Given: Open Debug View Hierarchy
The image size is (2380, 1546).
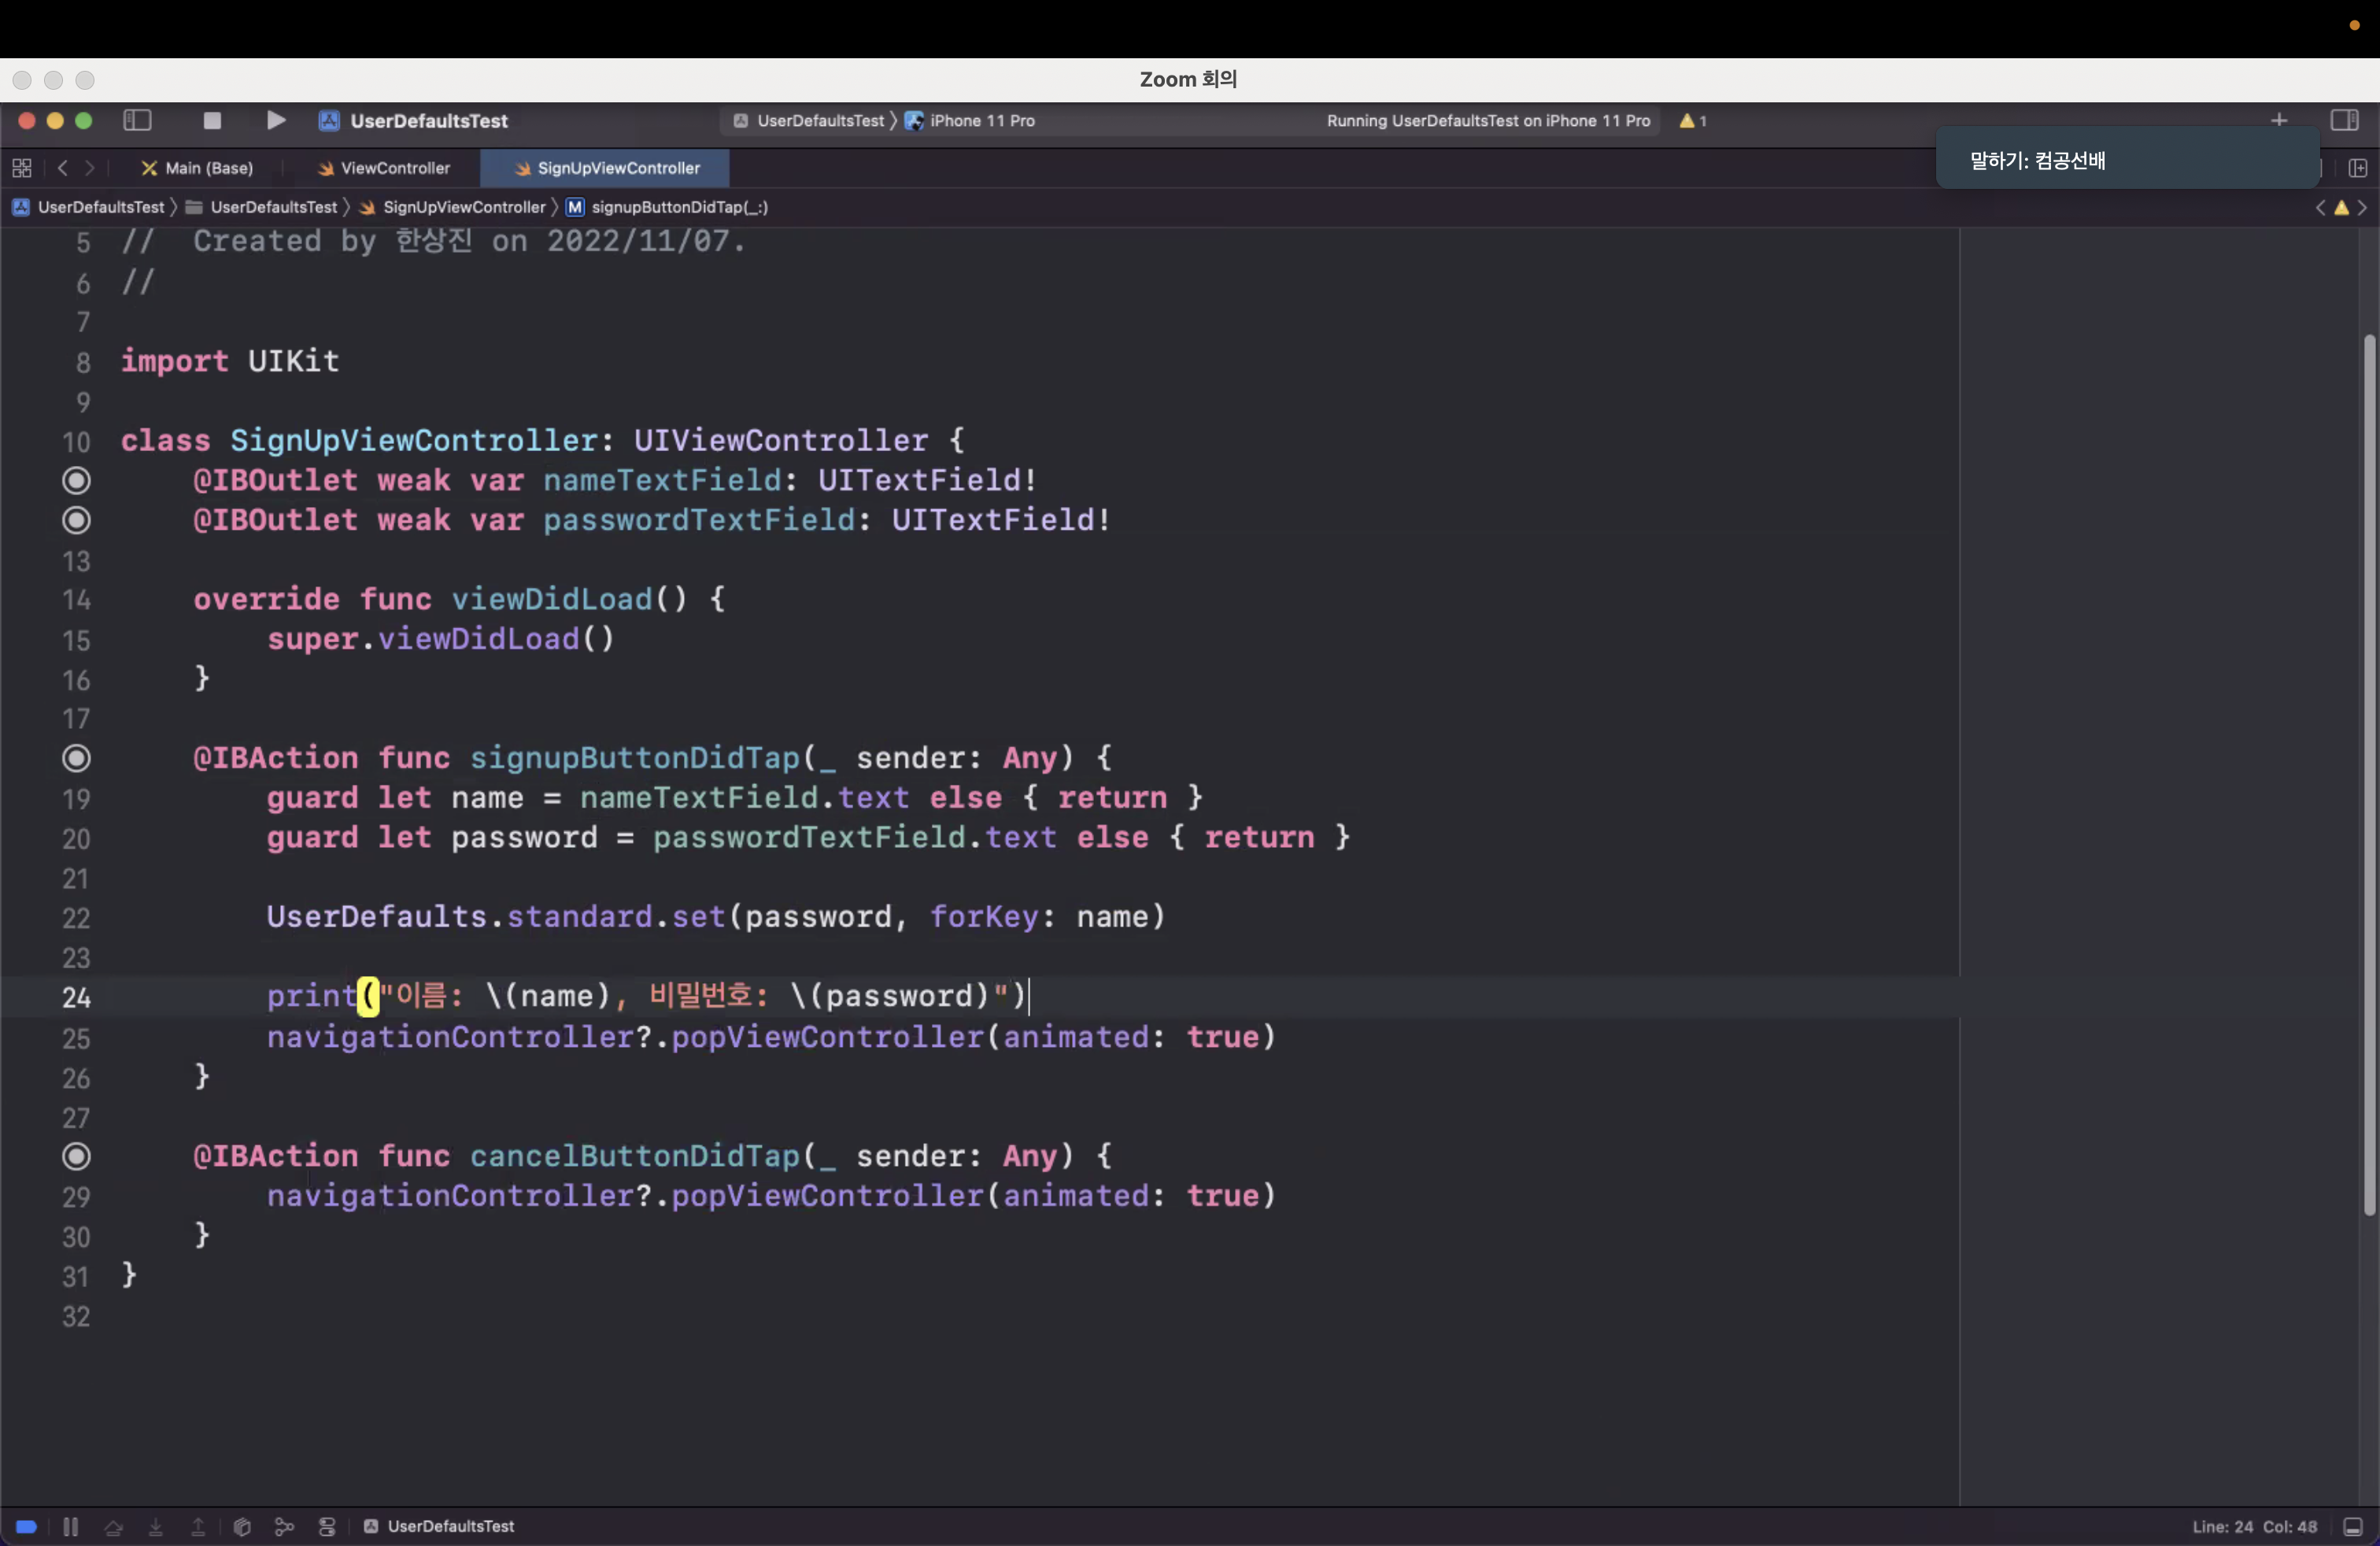Looking at the screenshot, I should [241, 1526].
